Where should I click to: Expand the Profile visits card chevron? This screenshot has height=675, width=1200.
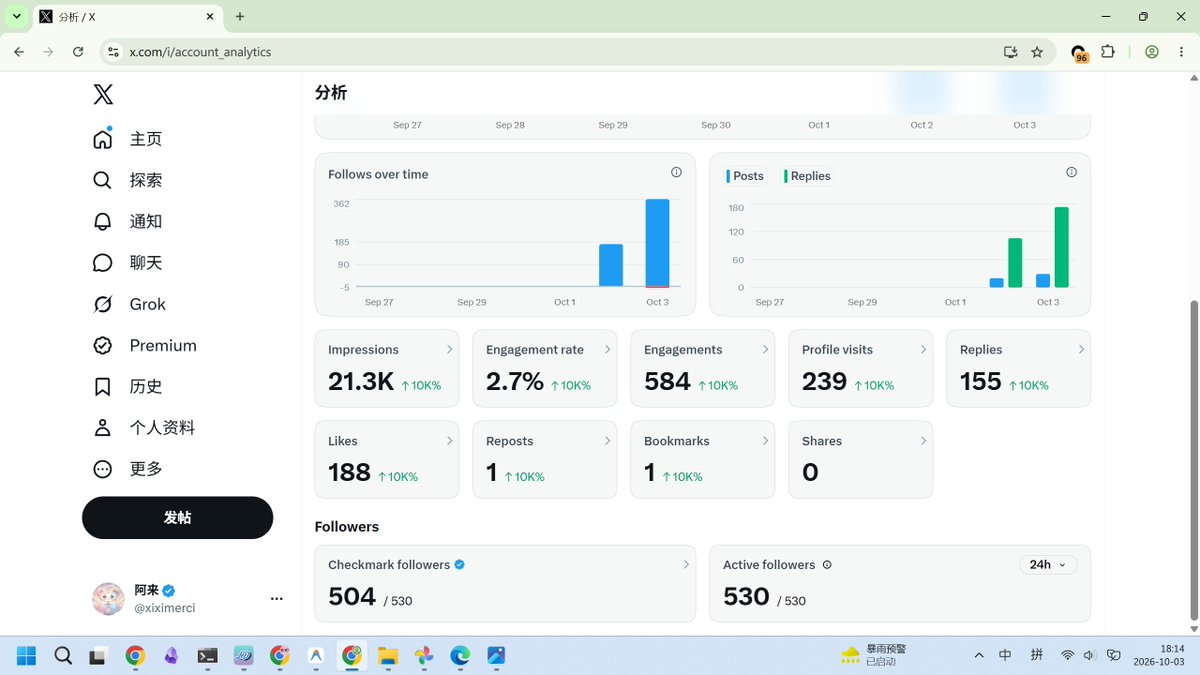924,349
